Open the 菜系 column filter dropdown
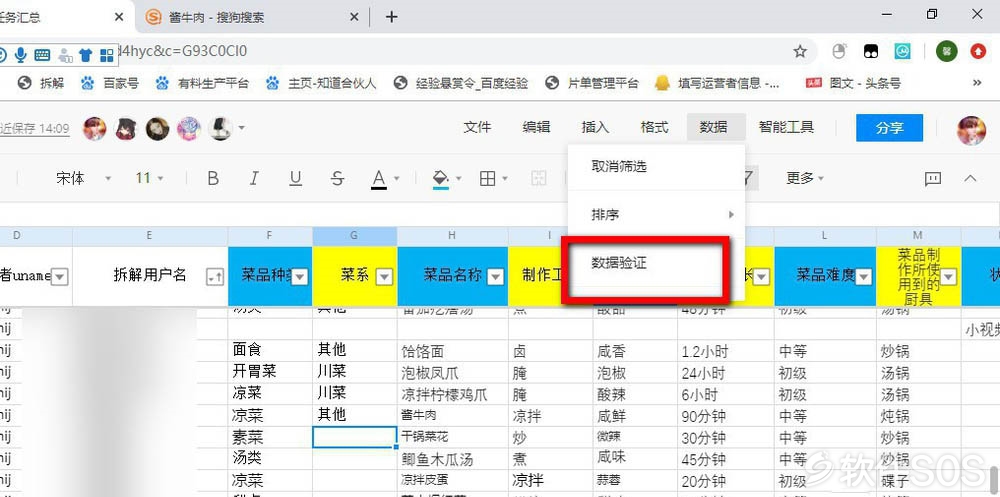The width and height of the screenshot is (1000, 497). (384, 276)
